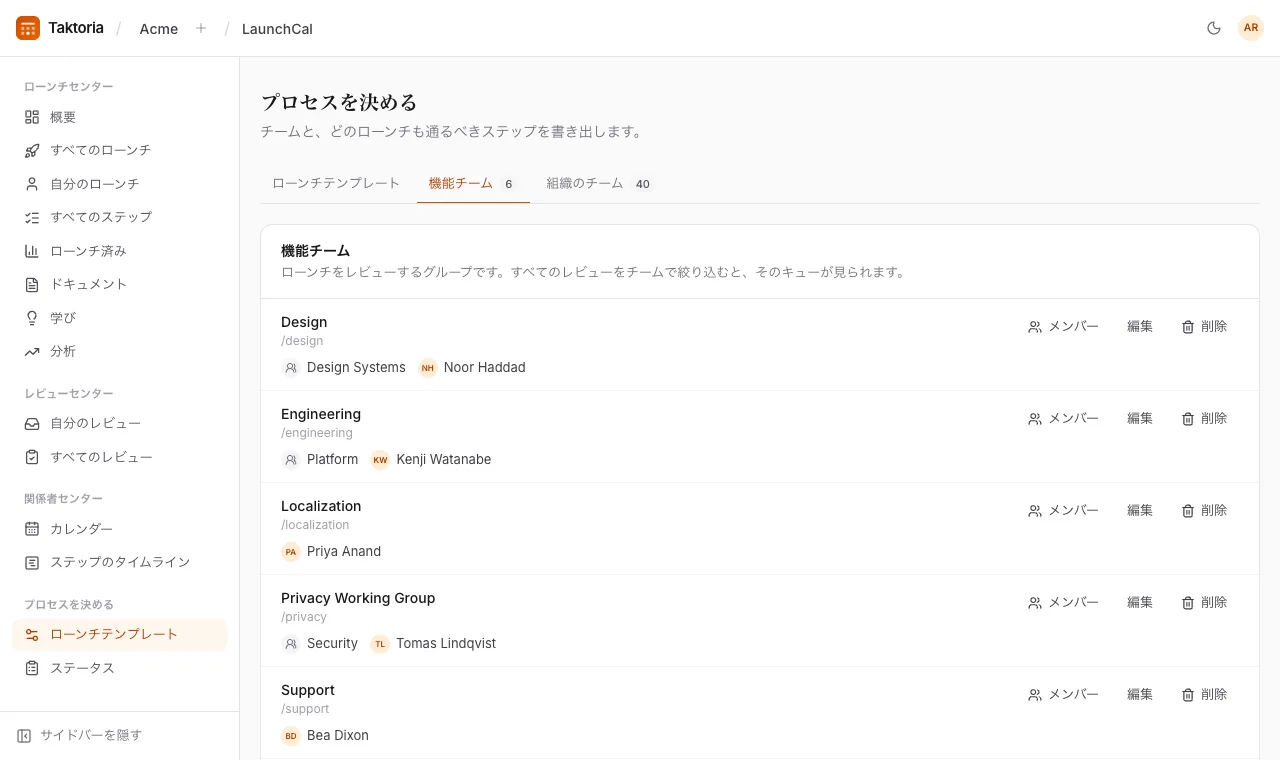Select the 機能チーム tab
Viewport: 1280px width, 760px height.
point(473,183)
